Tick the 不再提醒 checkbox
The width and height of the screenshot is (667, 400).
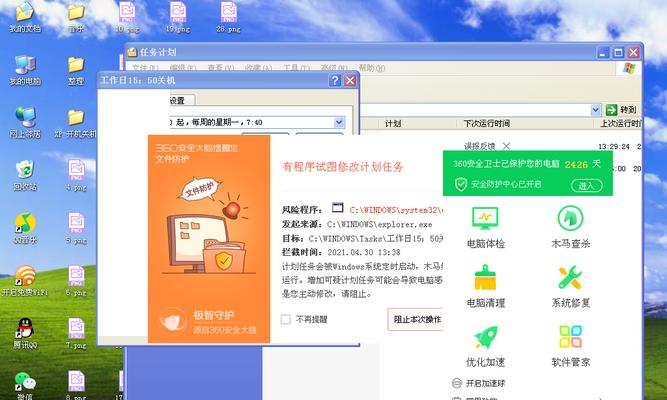pyautogui.click(x=285, y=319)
